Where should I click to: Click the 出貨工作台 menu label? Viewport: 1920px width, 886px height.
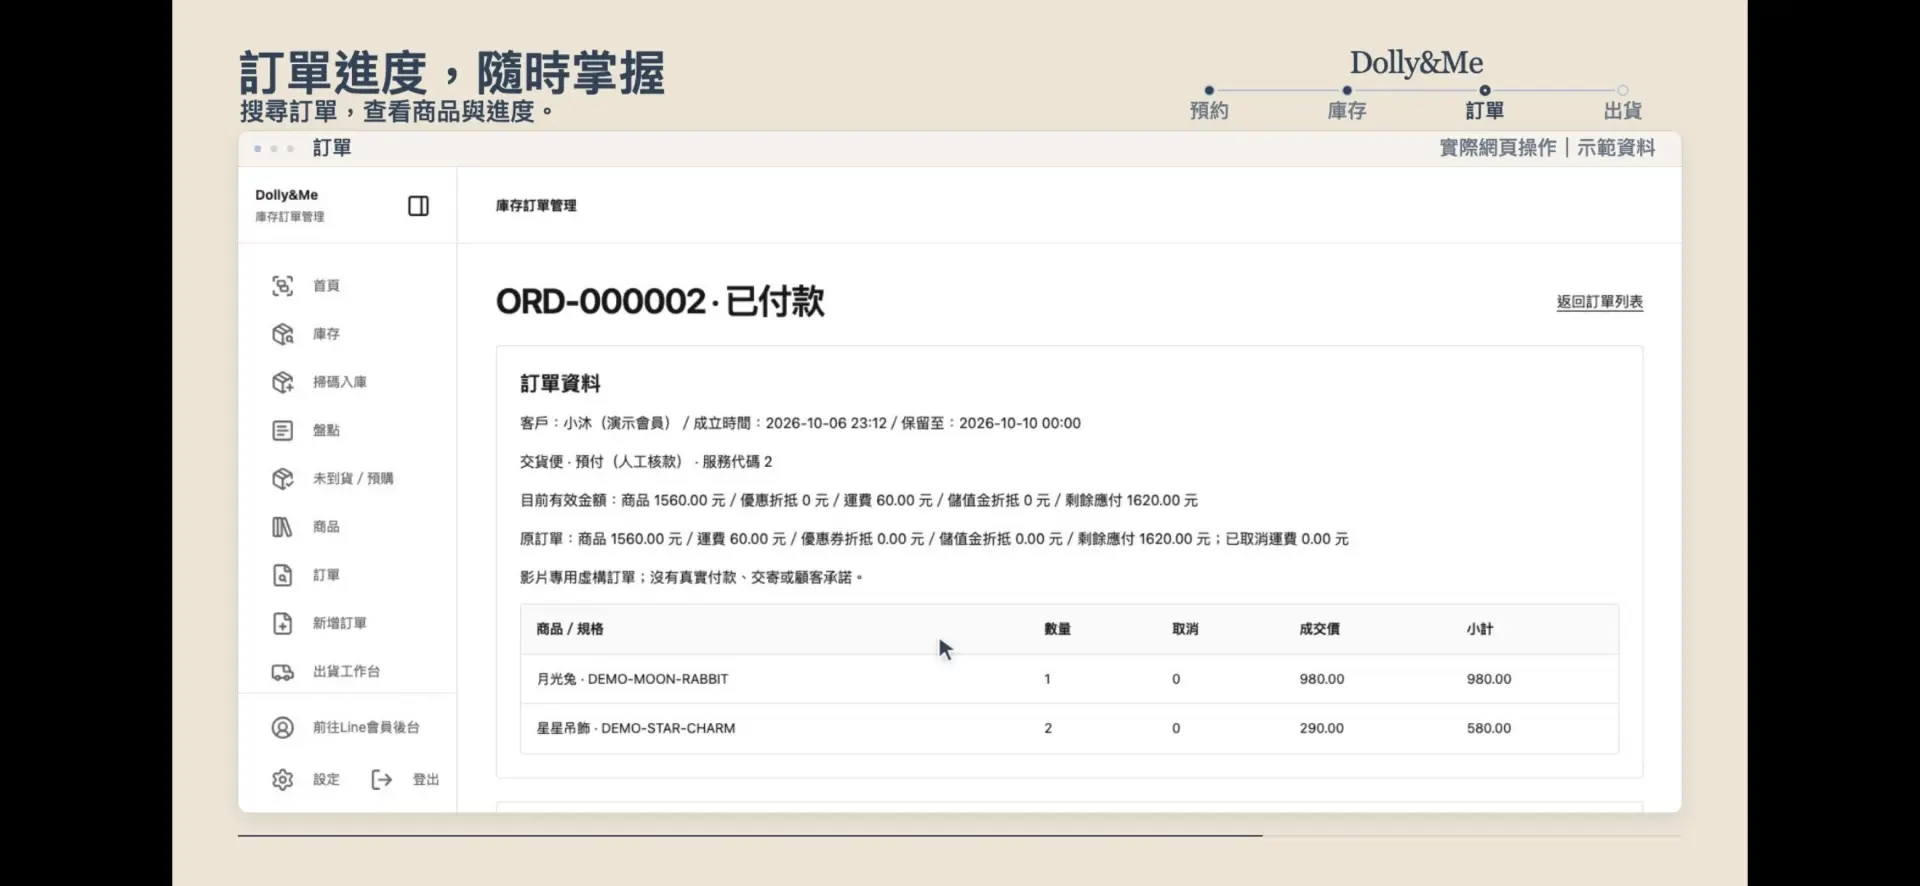pyautogui.click(x=346, y=672)
